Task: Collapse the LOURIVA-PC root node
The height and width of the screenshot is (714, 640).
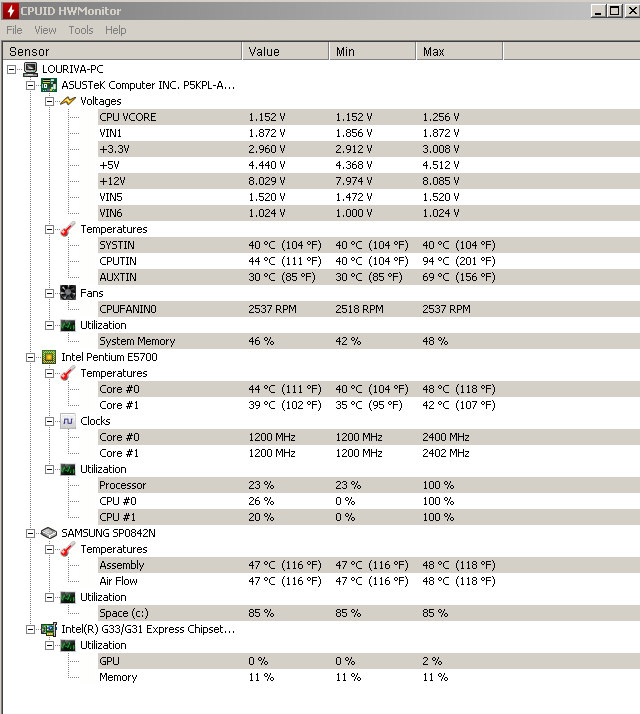Action: [x=11, y=69]
